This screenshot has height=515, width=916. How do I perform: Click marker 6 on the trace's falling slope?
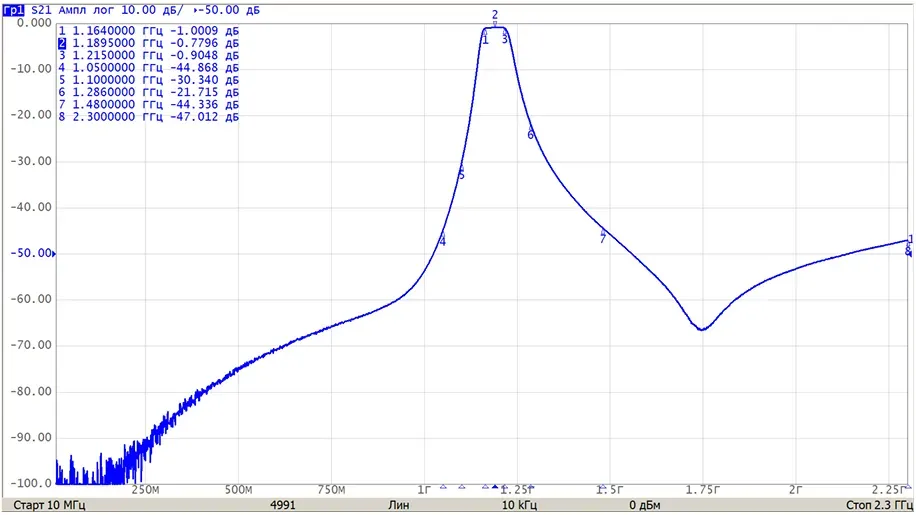pos(530,133)
